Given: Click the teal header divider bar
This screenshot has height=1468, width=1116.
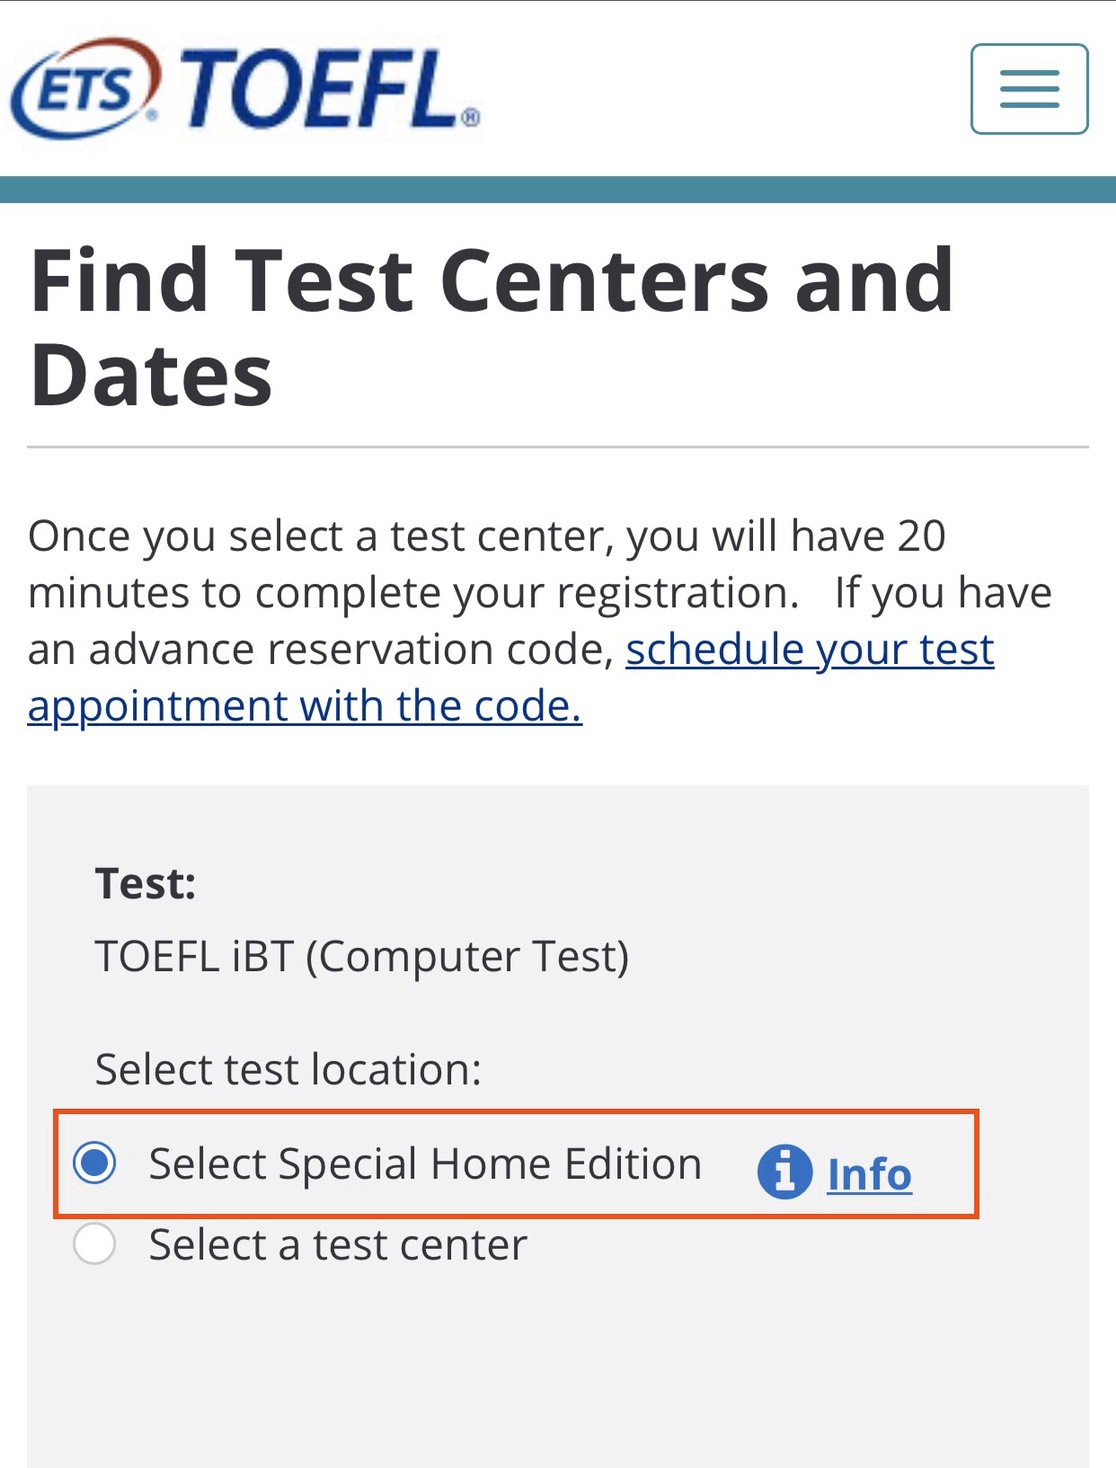Looking at the screenshot, I should point(558,190).
